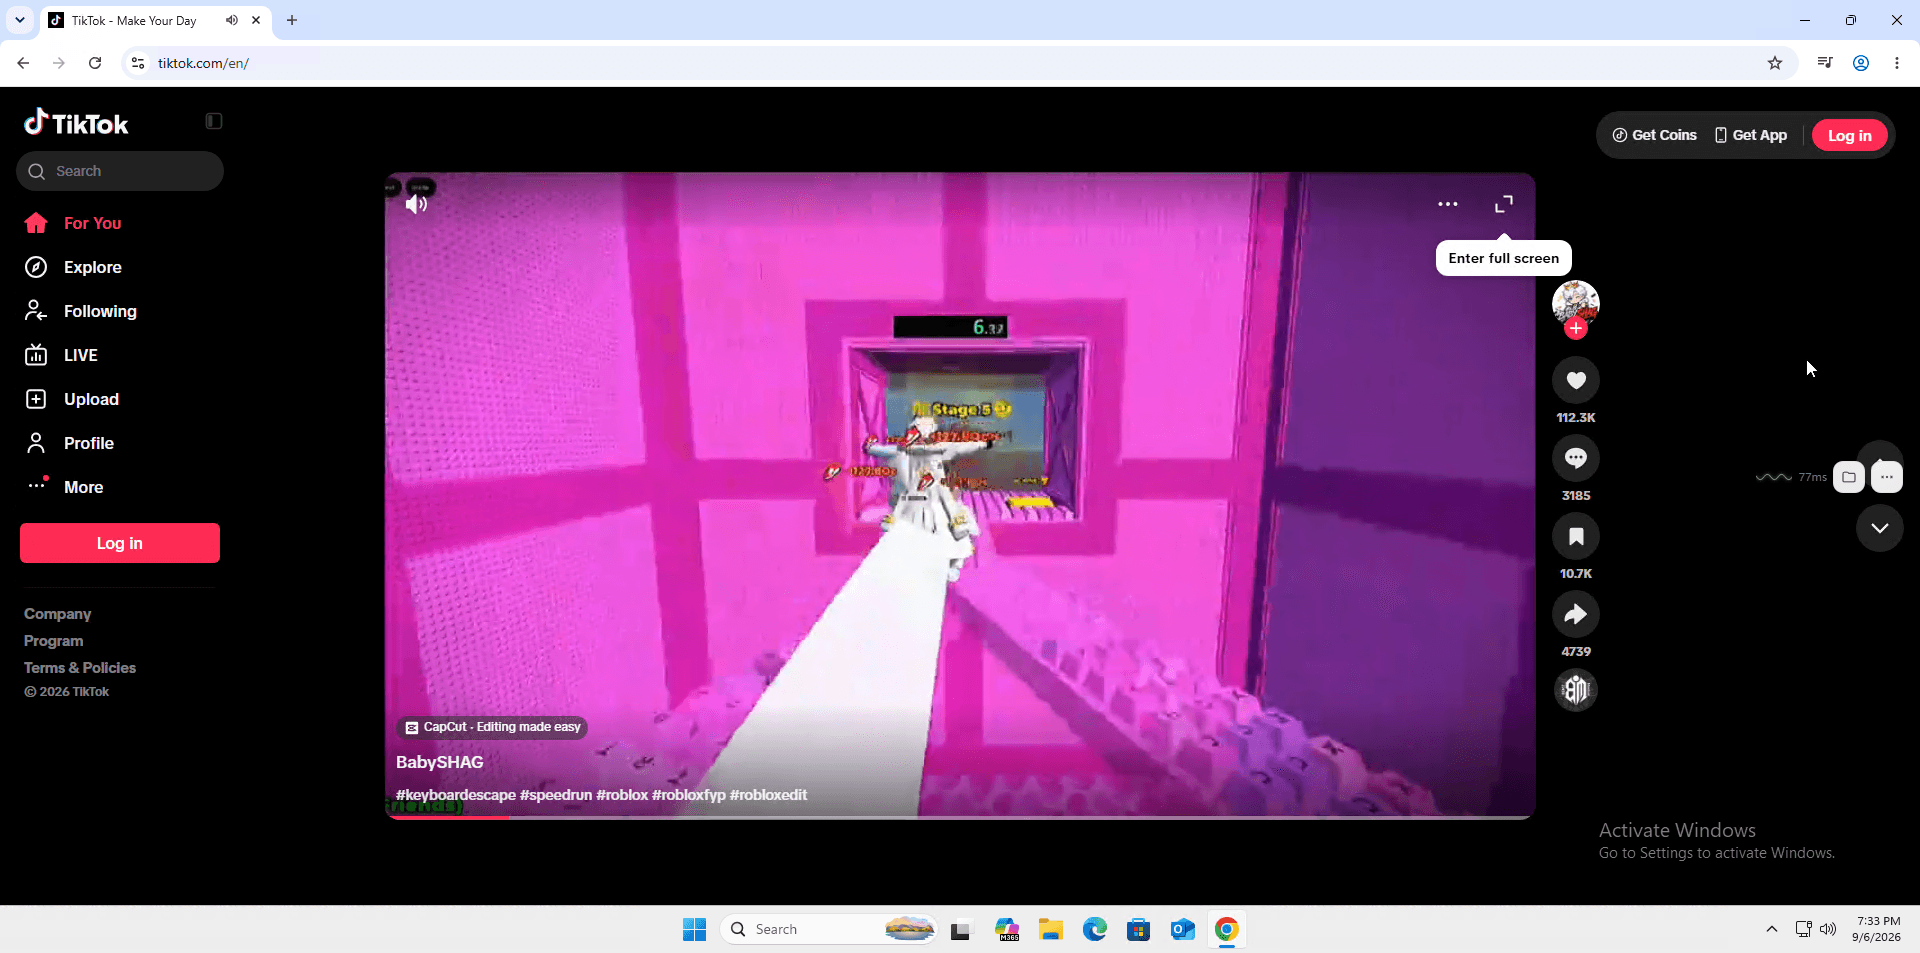Viewport: 1920px width, 953px height.
Task: Open the volume control in system tray
Action: click(x=1828, y=929)
